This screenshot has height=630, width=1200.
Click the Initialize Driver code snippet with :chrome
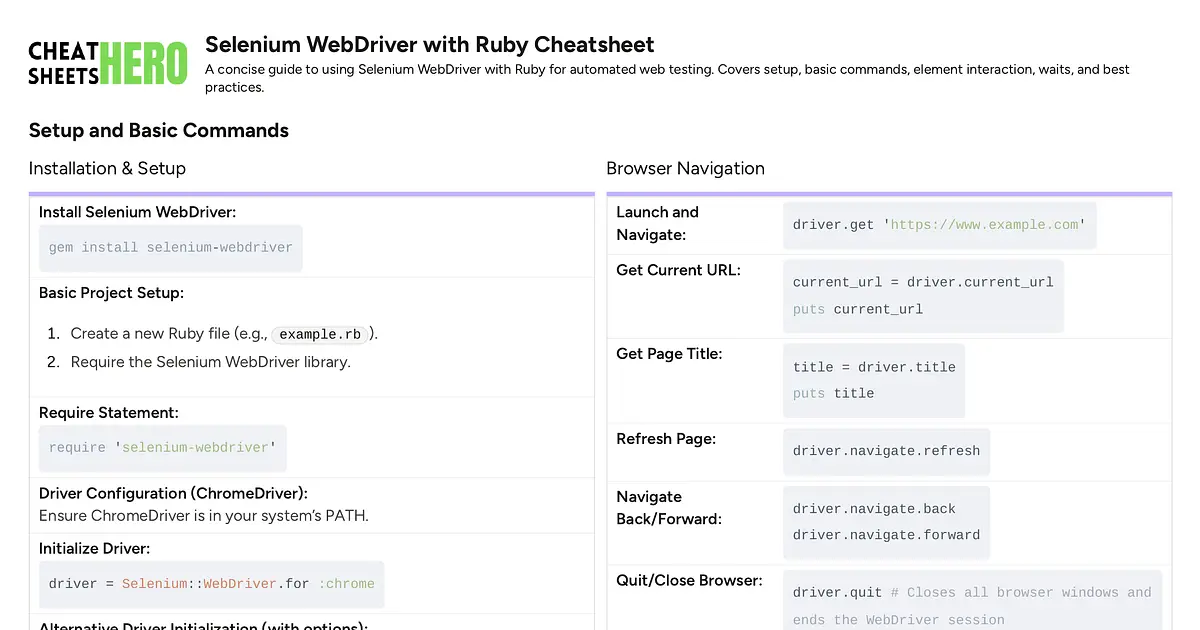(213, 583)
